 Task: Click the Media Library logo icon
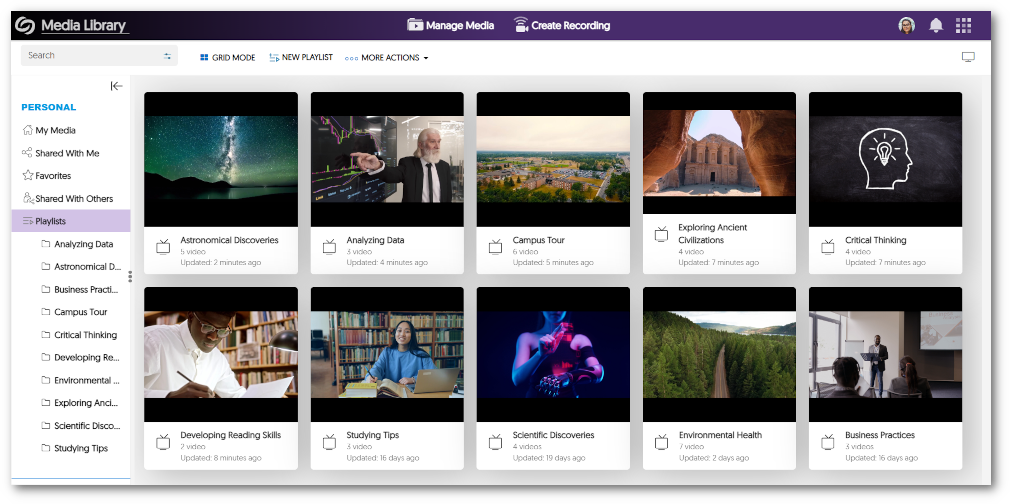(25, 26)
